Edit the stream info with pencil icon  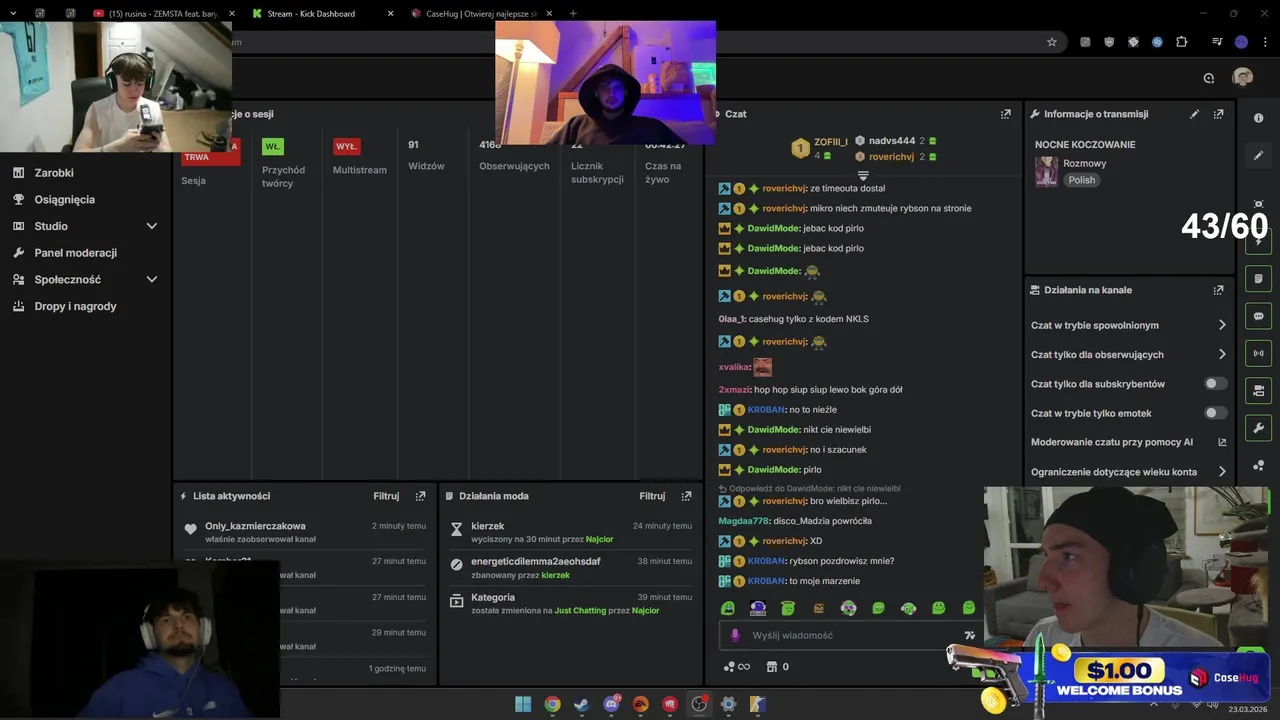coord(1194,114)
